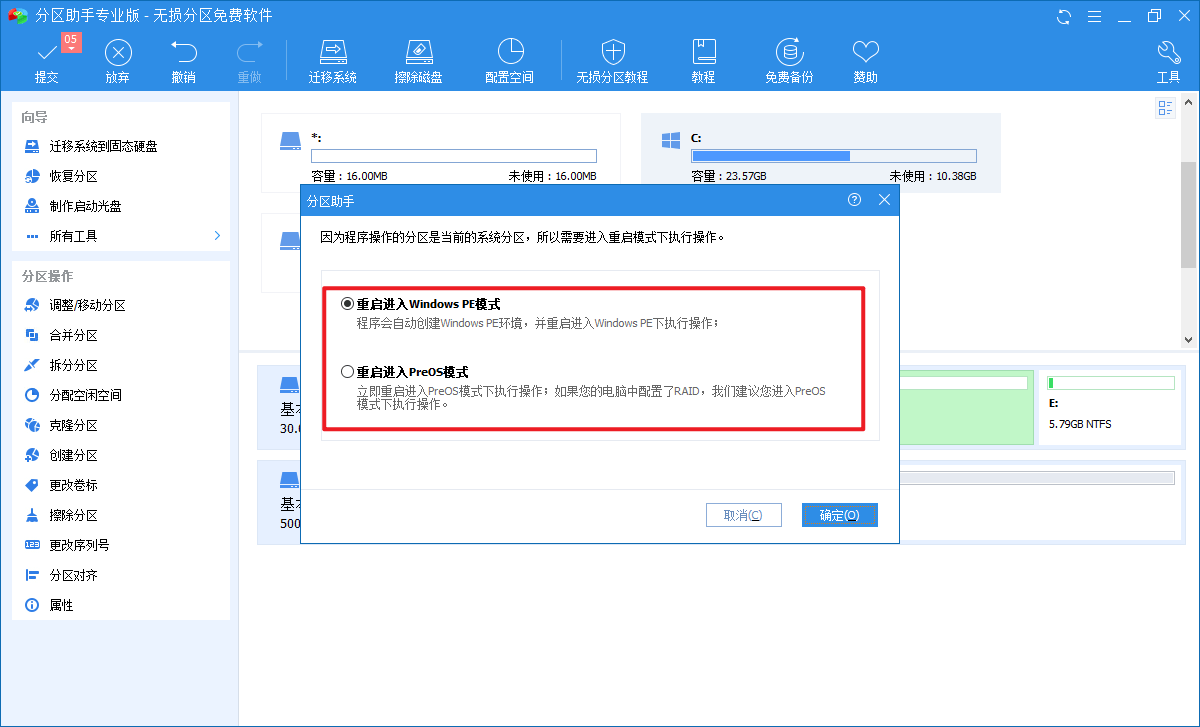Image resolution: width=1200 pixels, height=727 pixels.
Task: Select 重启进入Windows PE模式 radio option
Action: point(346,303)
